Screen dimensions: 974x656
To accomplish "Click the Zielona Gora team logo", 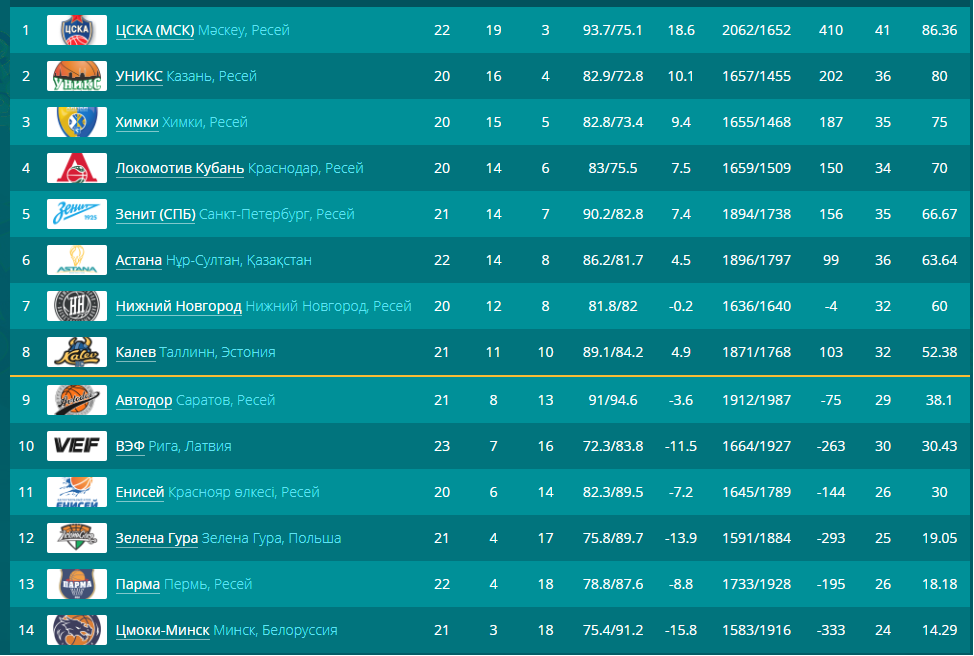I will 77,538.
